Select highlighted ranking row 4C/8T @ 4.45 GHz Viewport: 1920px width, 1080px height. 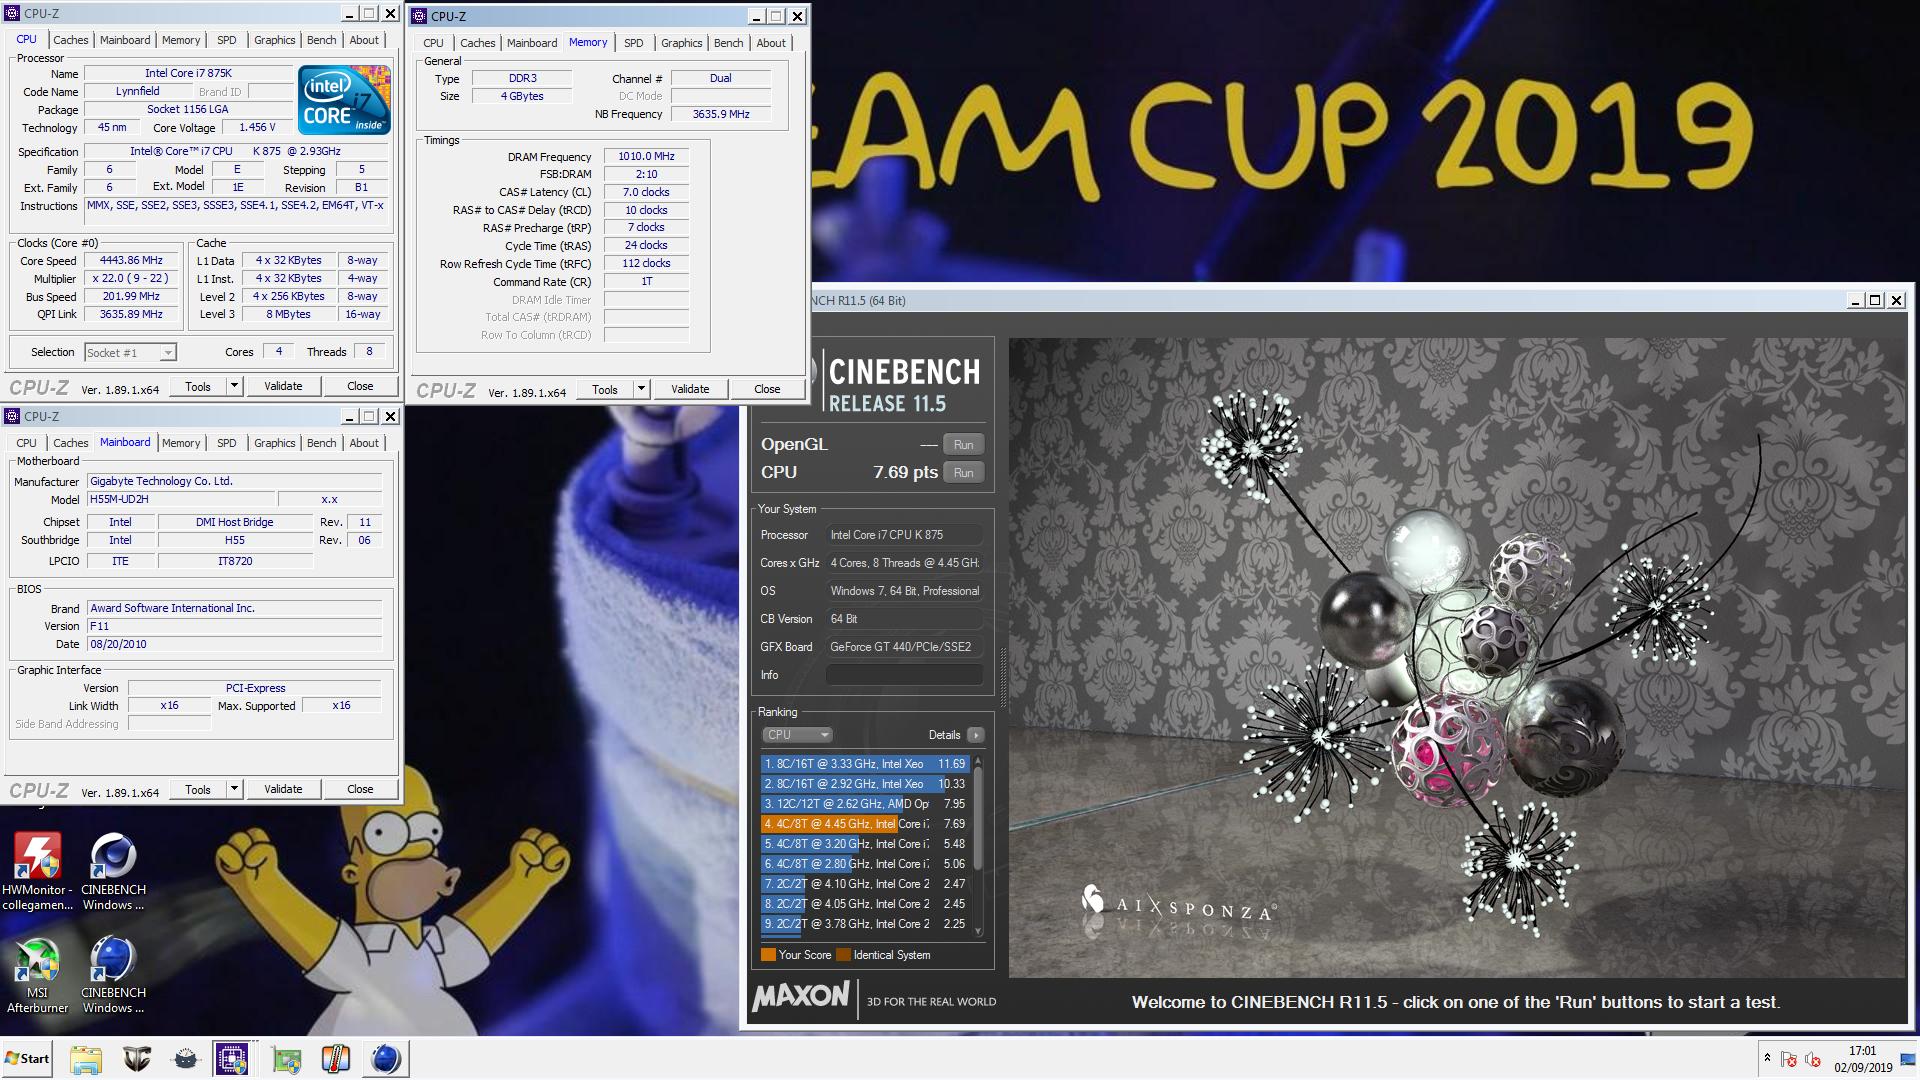point(864,824)
